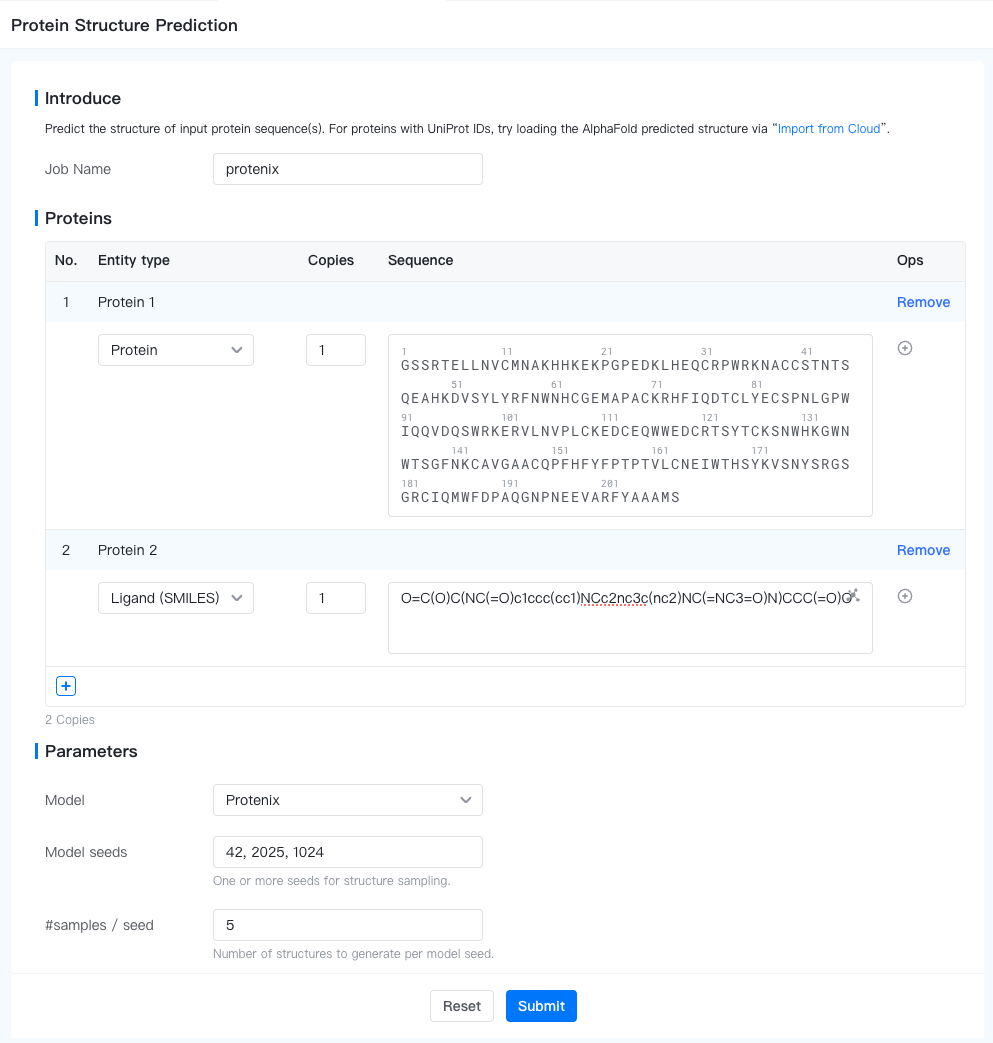Open the molecule structure icon in the SMILES field

pyautogui.click(x=853, y=595)
